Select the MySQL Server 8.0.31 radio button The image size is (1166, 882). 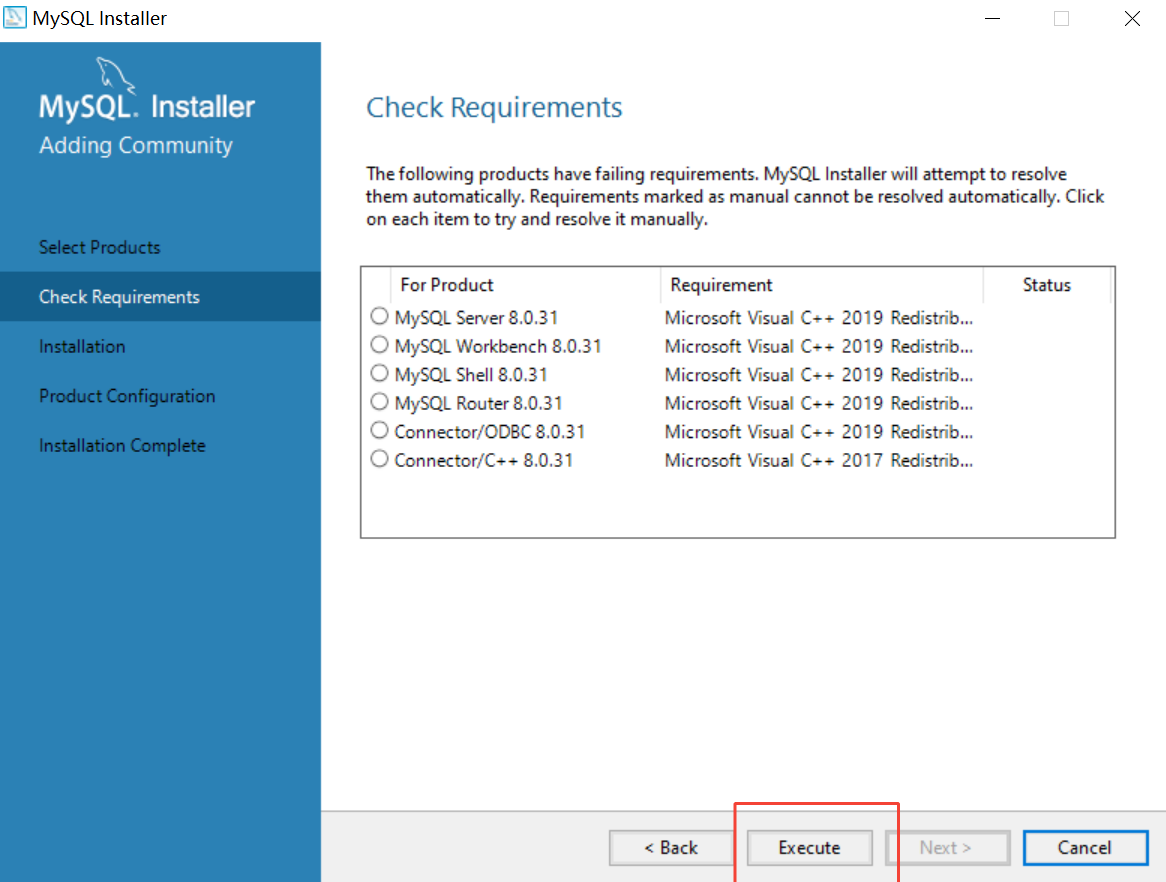[x=379, y=316]
